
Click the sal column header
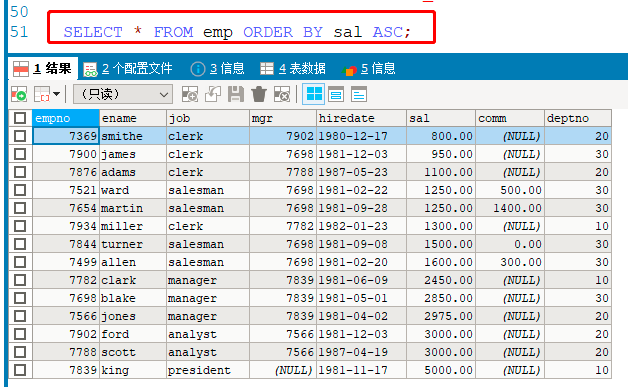click(441, 118)
